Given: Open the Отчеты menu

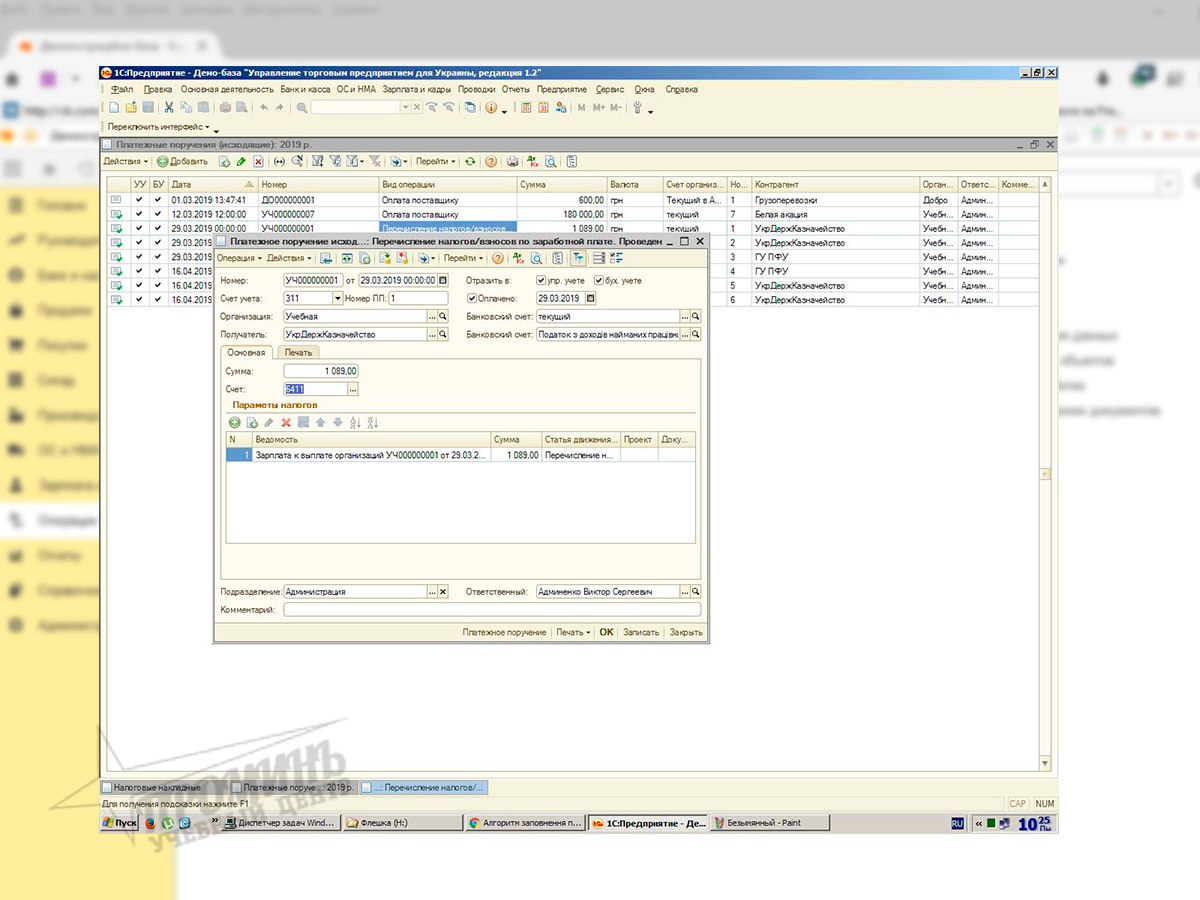Looking at the screenshot, I should coord(516,89).
